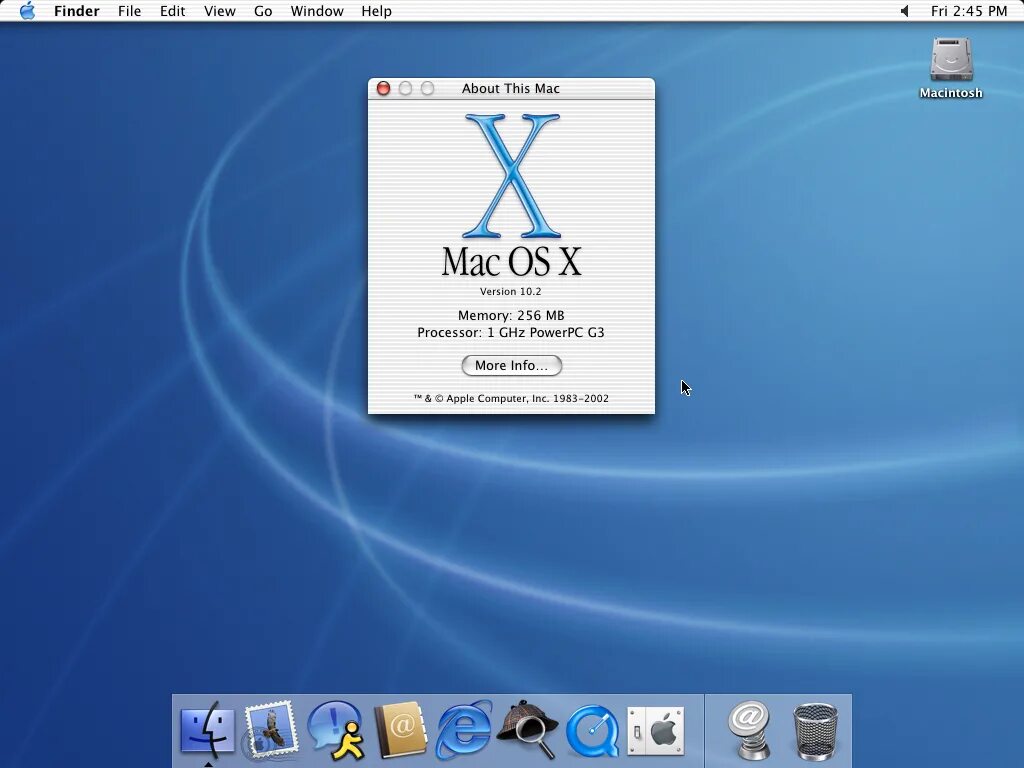Click the Fri 2:45 PM clock
The width and height of the screenshot is (1024, 768).
(x=968, y=11)
